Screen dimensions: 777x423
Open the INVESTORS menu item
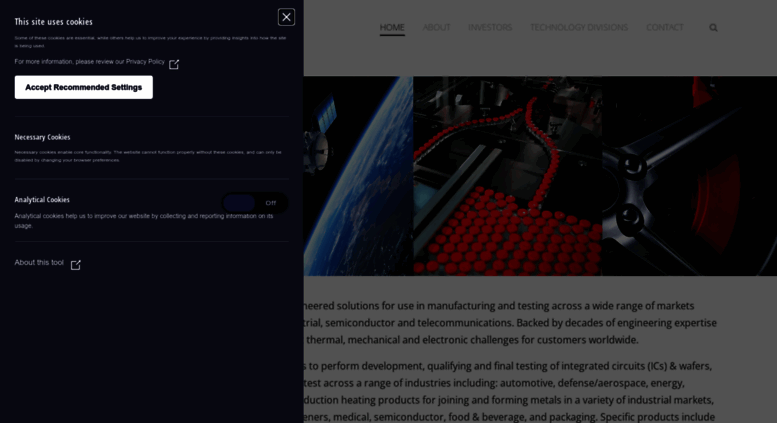click(x=490, y=27)
